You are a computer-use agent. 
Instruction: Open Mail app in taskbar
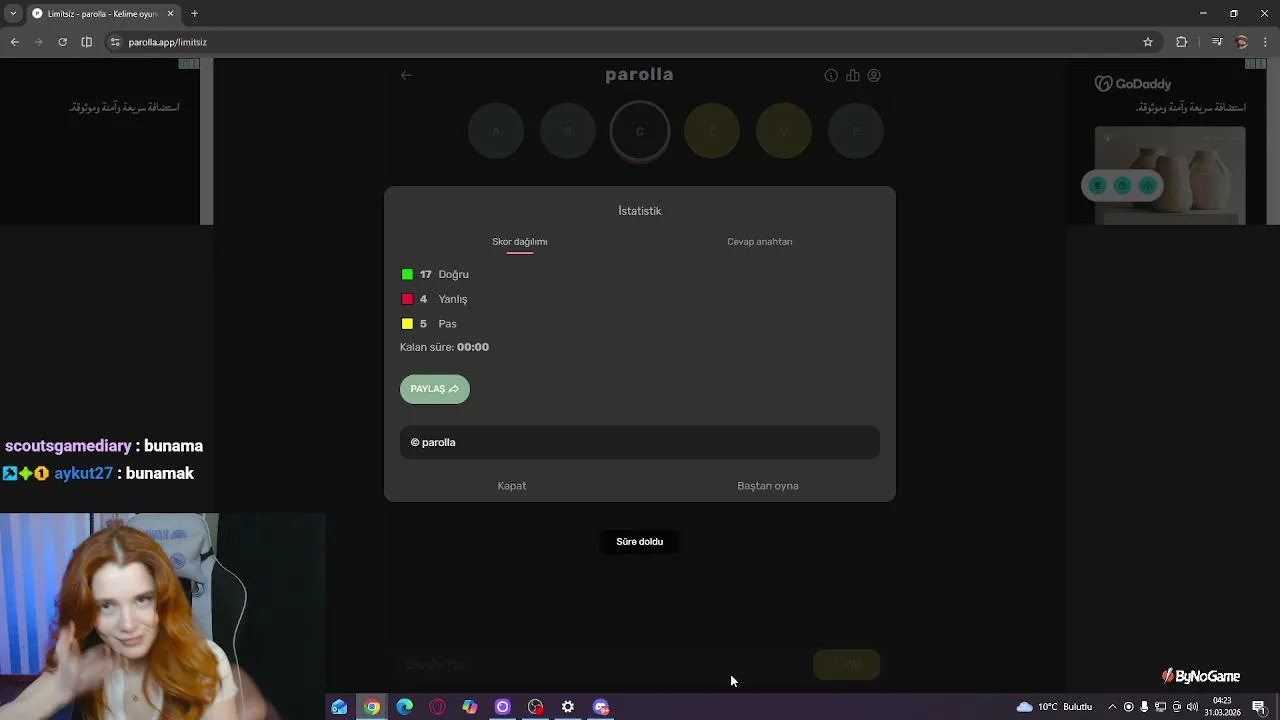point(339,707)
